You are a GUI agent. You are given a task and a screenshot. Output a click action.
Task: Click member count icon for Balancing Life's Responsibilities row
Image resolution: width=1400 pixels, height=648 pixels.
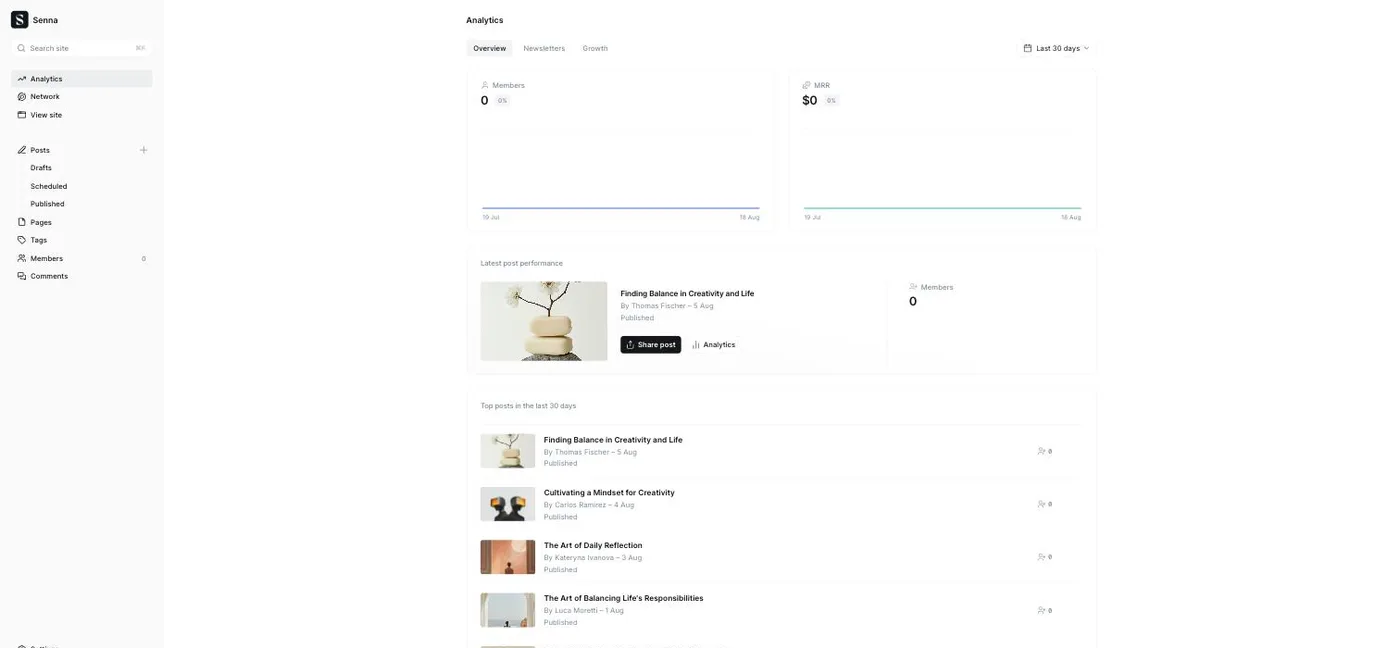point(1042,610)
